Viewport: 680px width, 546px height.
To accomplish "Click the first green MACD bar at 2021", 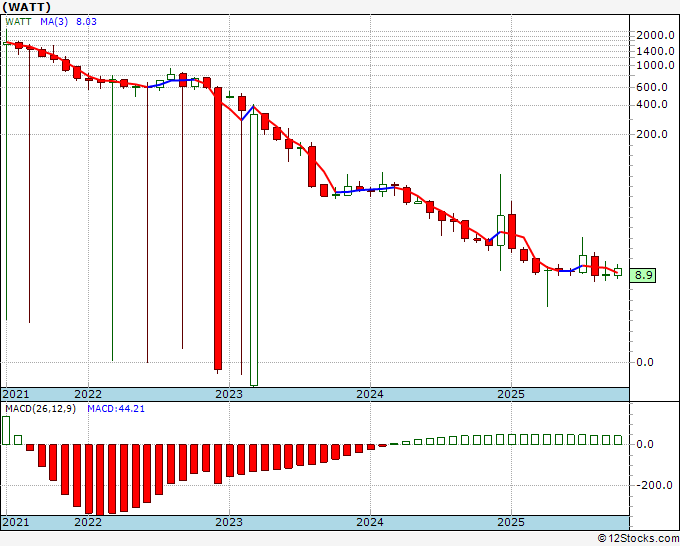I will click(6, 430).
